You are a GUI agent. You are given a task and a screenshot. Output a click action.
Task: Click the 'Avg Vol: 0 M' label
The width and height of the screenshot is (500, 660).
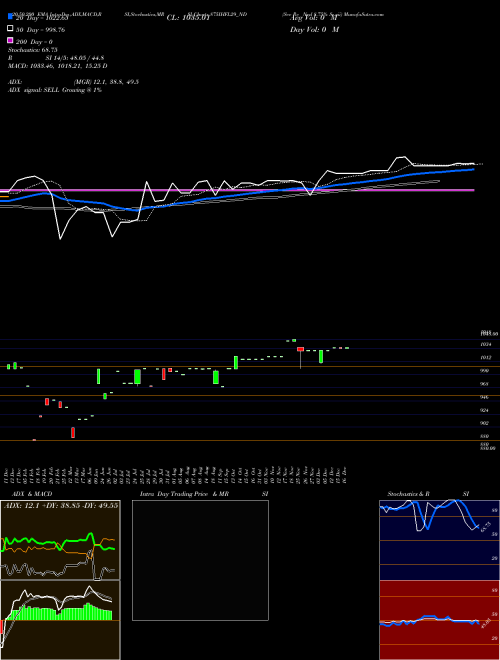coord(314,19)
